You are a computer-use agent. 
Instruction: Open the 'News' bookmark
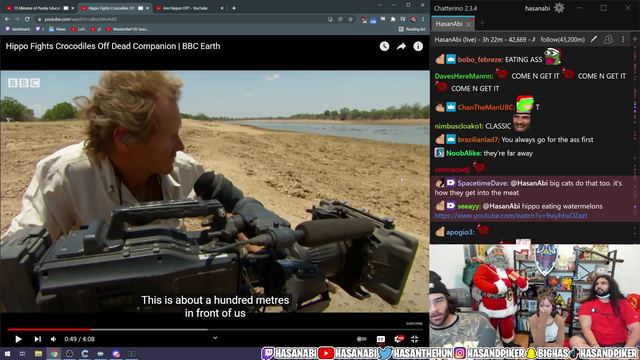click(x=57, y=29)
